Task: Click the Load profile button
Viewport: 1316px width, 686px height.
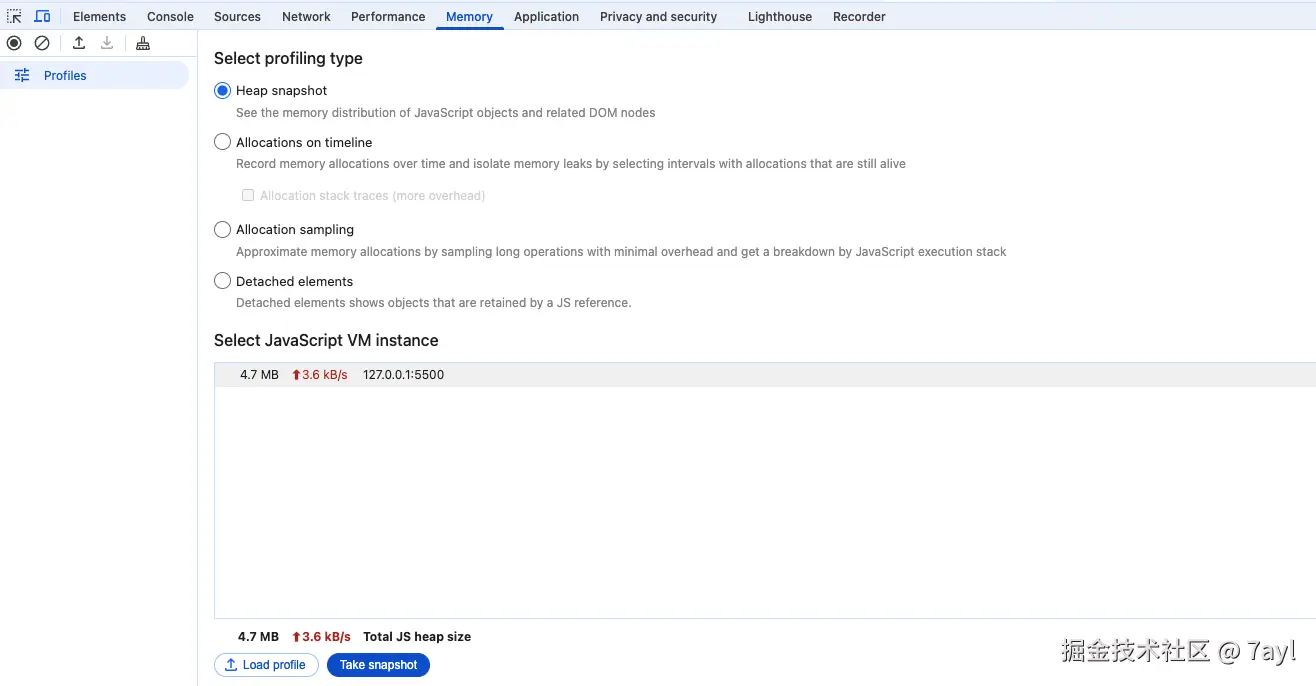Action: 266,665
